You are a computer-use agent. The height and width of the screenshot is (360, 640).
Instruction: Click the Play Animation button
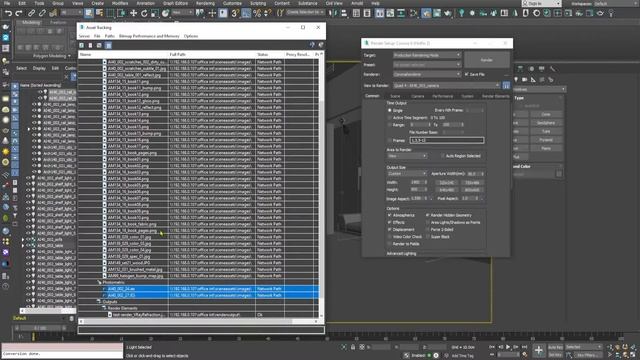(x=508, y=347)
